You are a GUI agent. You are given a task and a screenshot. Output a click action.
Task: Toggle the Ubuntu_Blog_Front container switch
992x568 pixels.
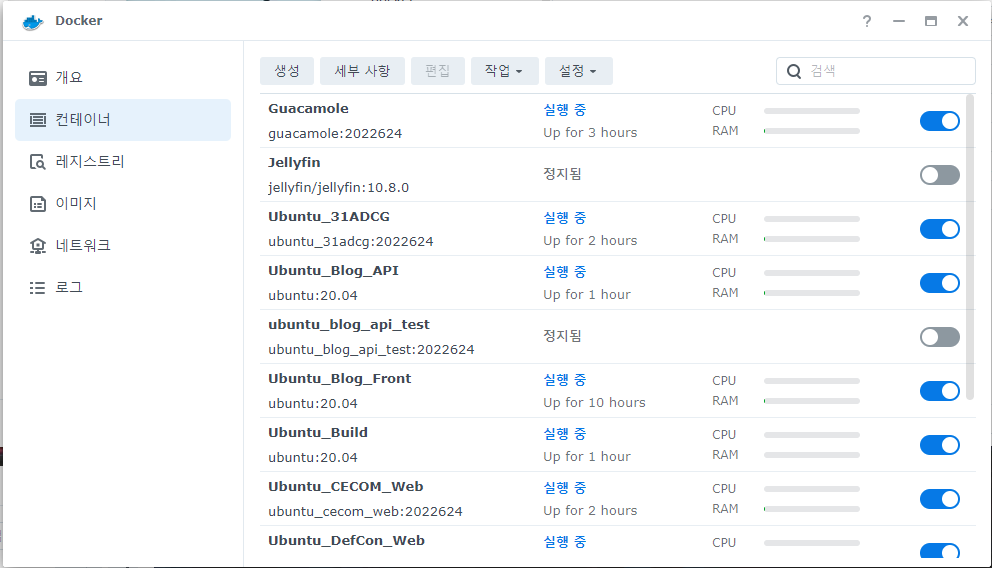939,391
